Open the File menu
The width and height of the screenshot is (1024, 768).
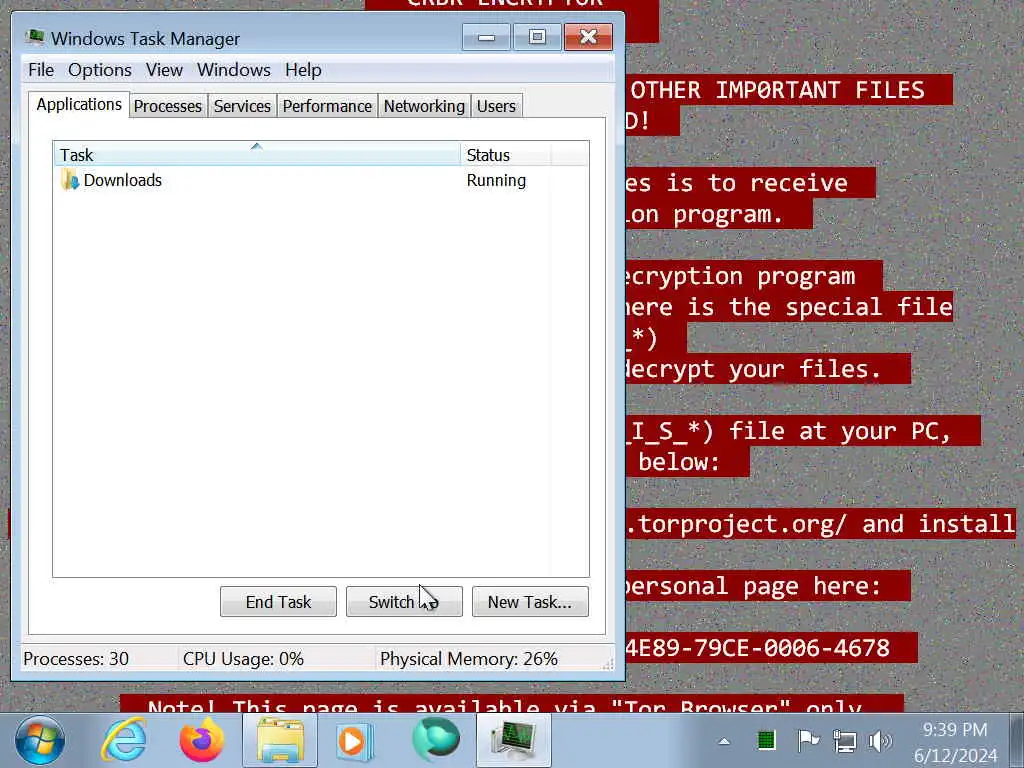41,70
